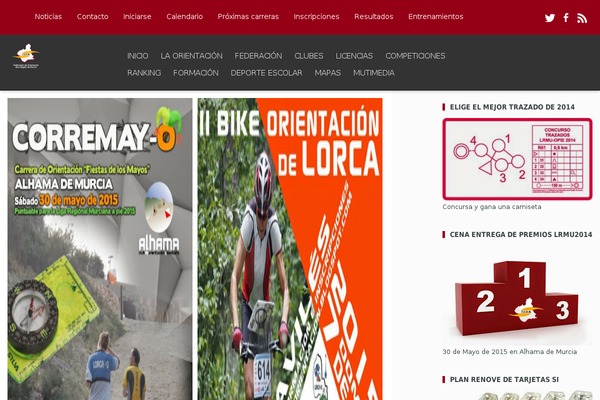
Task: Select MAPAS menu item
Action: coord(328,73)
